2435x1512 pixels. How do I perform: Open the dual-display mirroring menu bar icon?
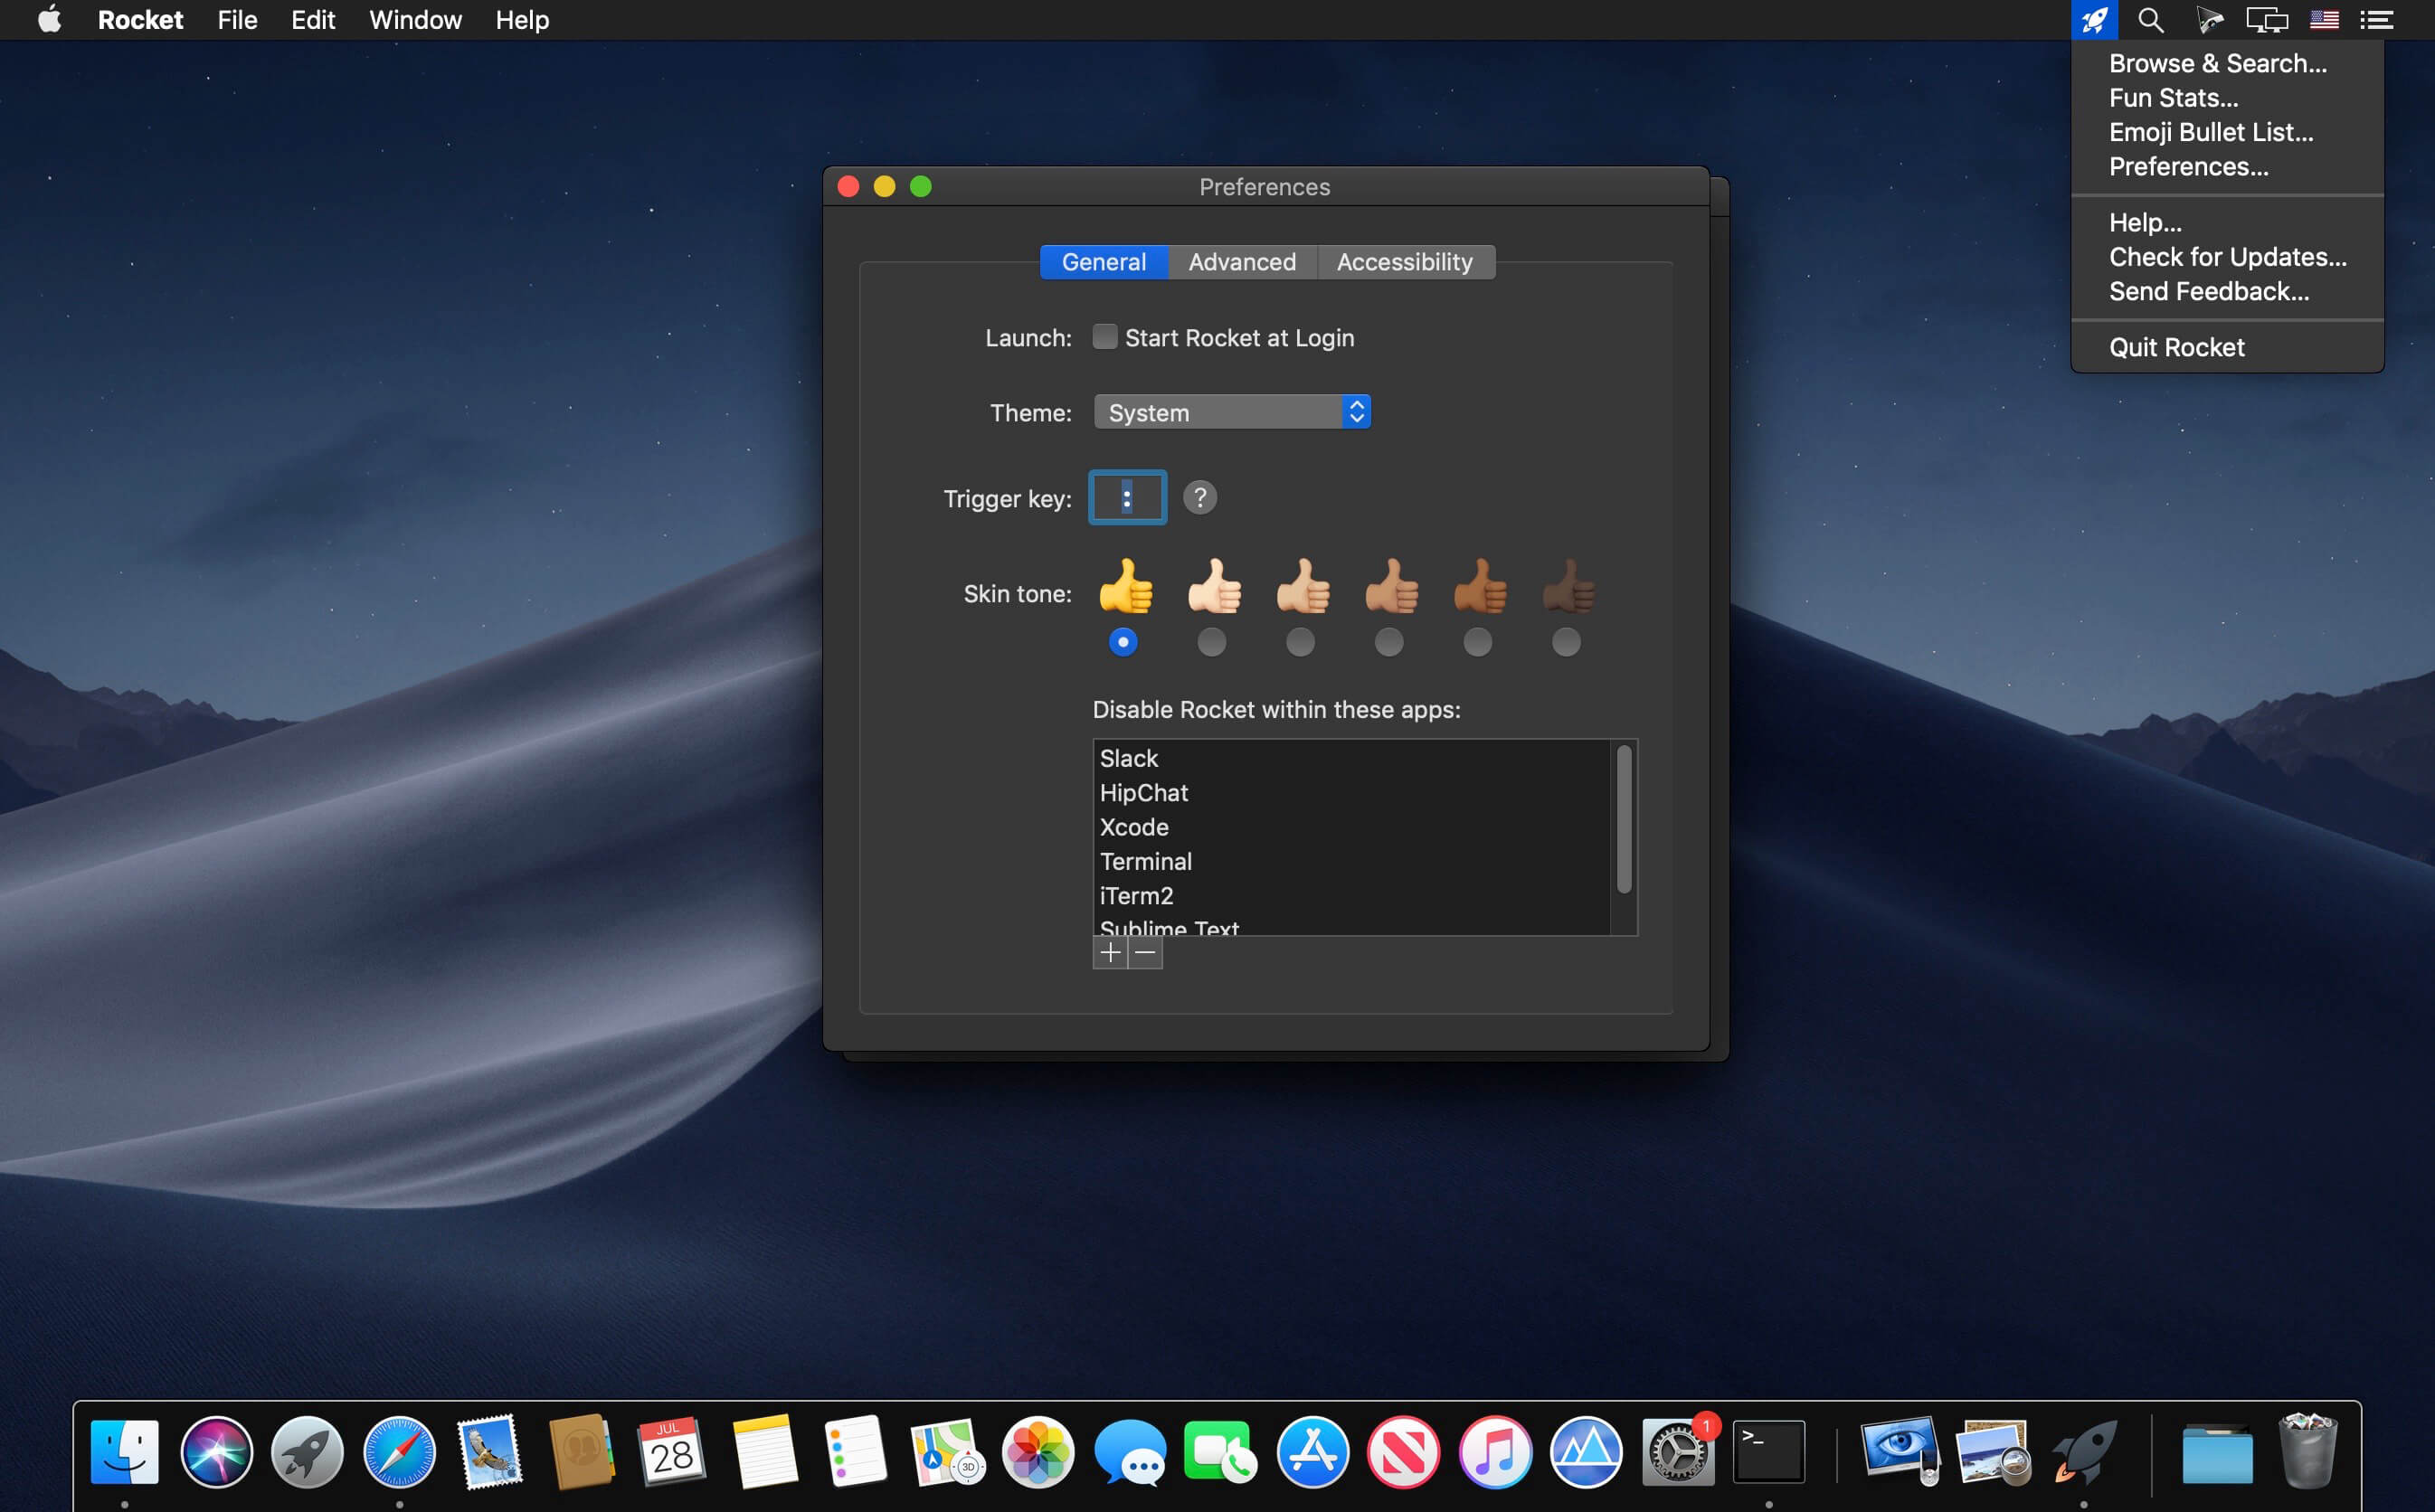[2266, 20]
